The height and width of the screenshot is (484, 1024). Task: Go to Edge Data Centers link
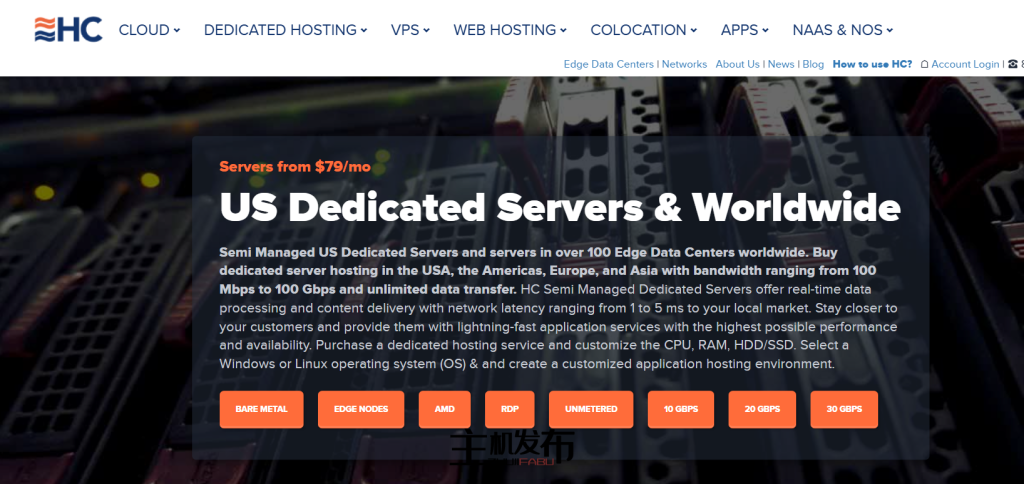[608, 64]
